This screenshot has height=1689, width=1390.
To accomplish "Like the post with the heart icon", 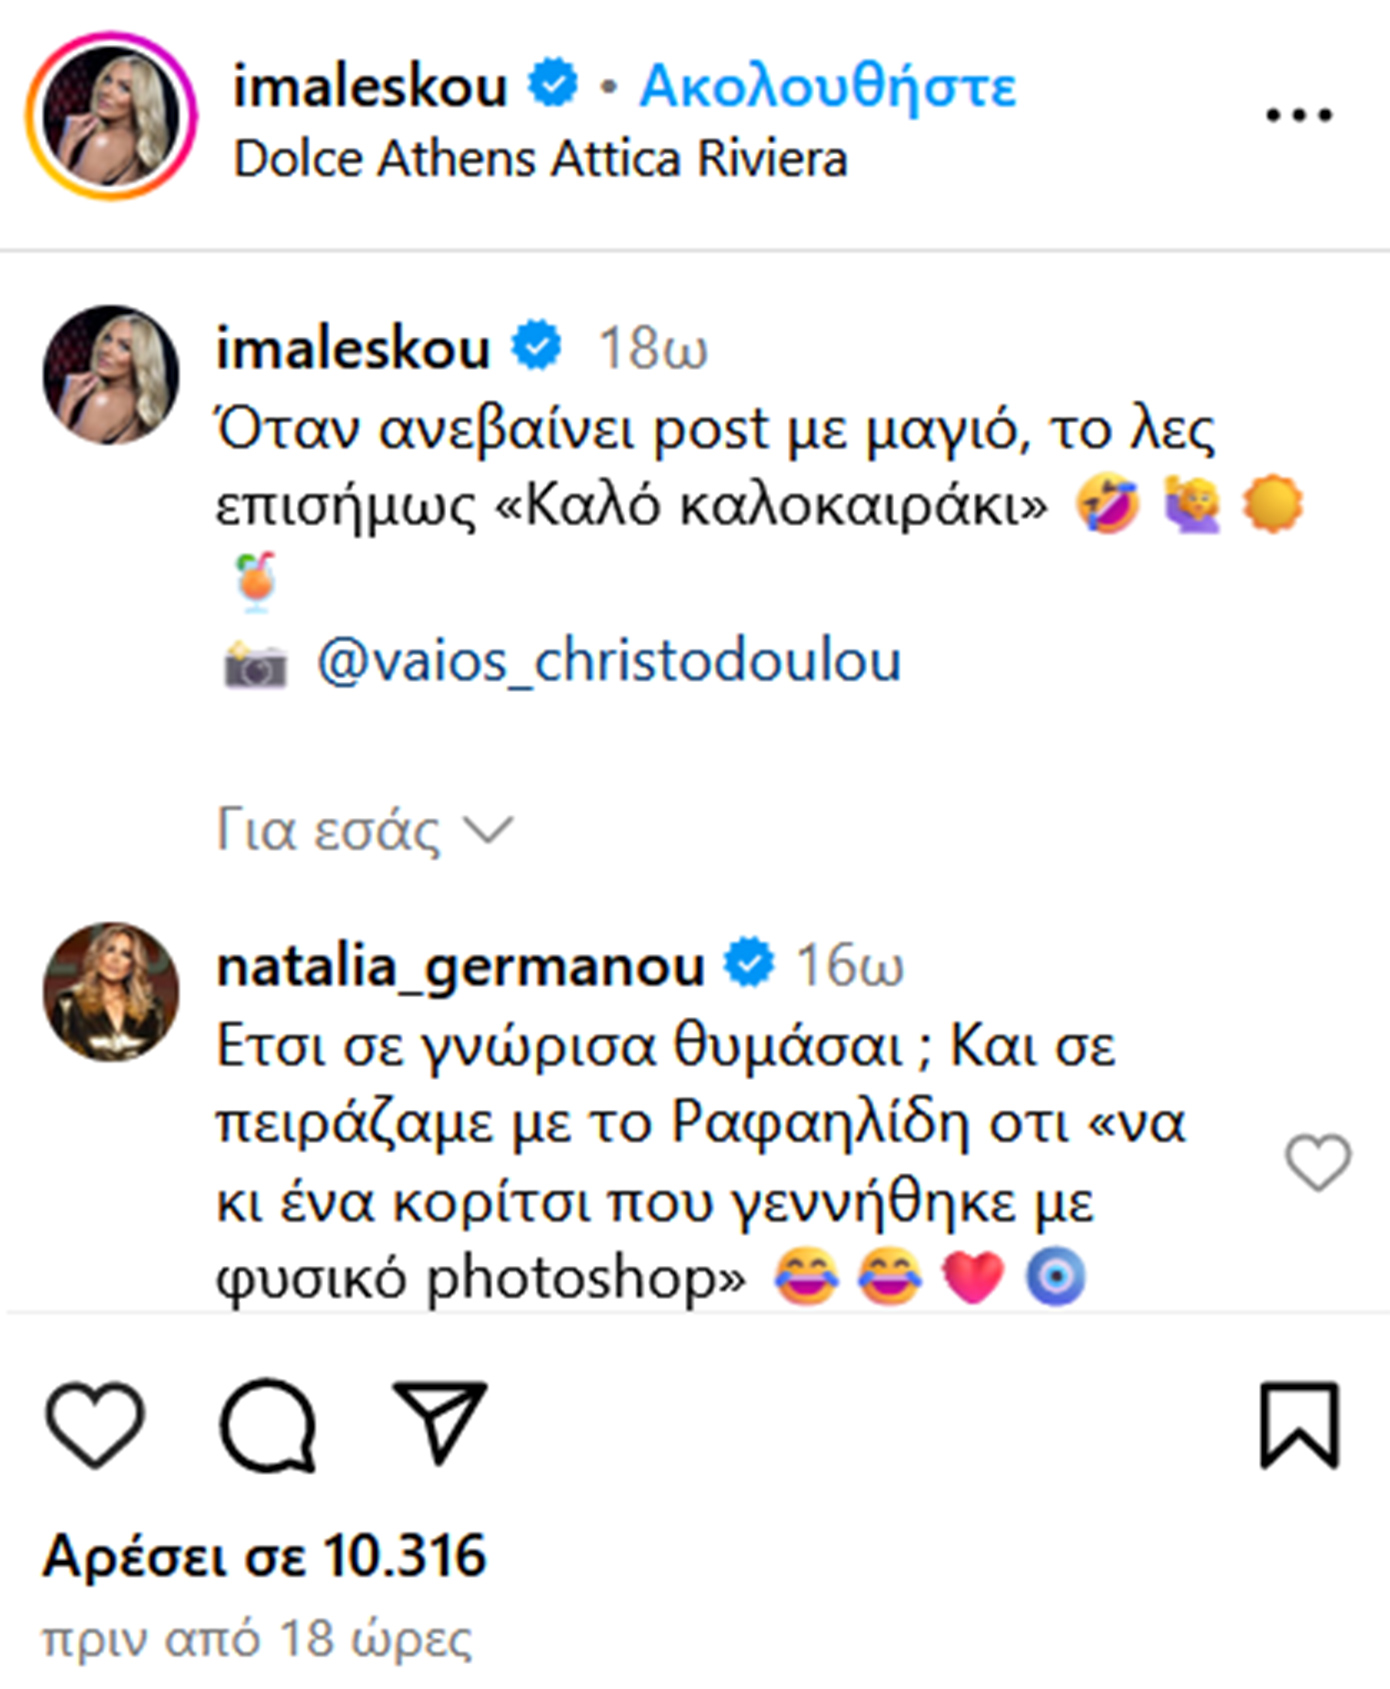I will (x=95, y=1424).
